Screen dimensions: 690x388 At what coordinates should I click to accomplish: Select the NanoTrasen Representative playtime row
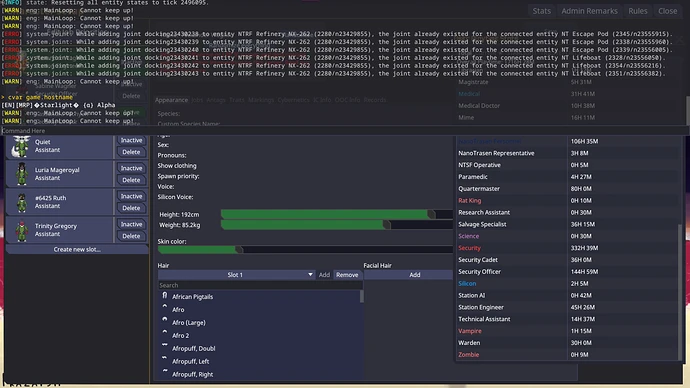coord(568,153)
